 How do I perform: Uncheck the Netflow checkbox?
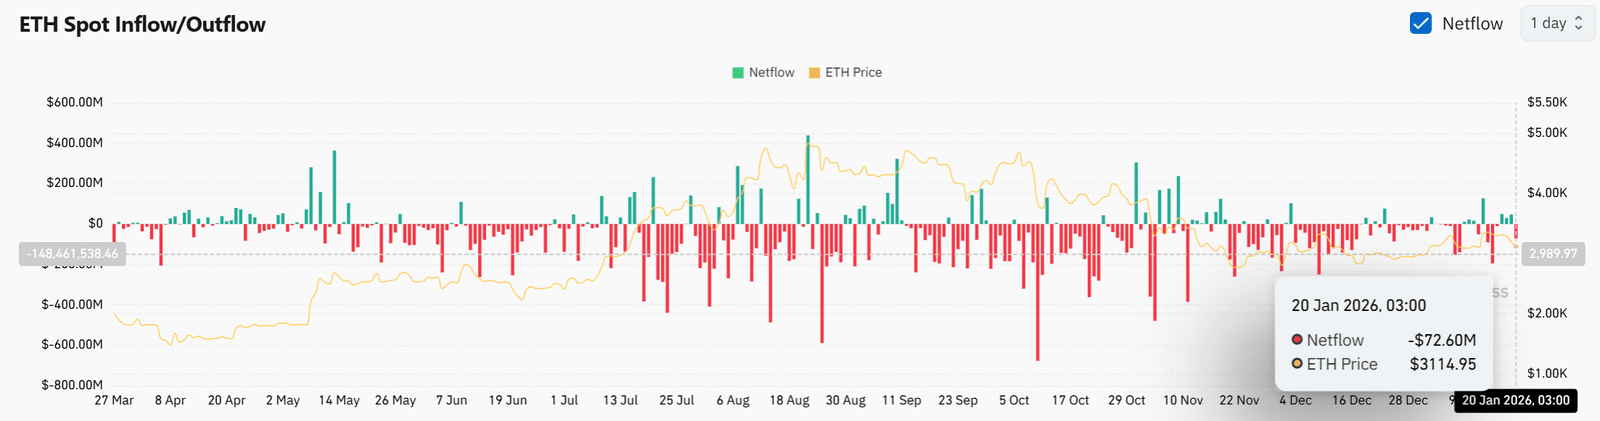[1420, 23]
